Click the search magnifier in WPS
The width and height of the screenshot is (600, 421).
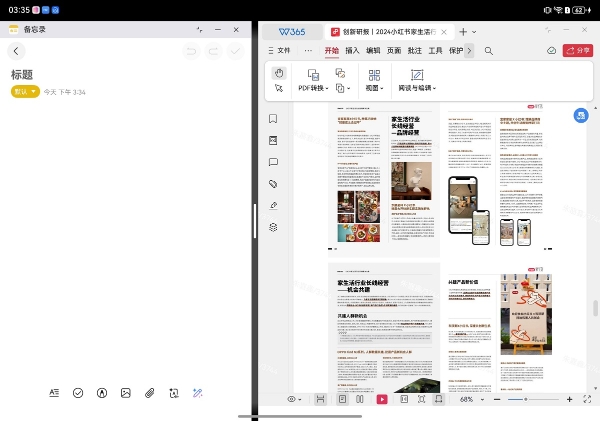click(x=488, y=50)
